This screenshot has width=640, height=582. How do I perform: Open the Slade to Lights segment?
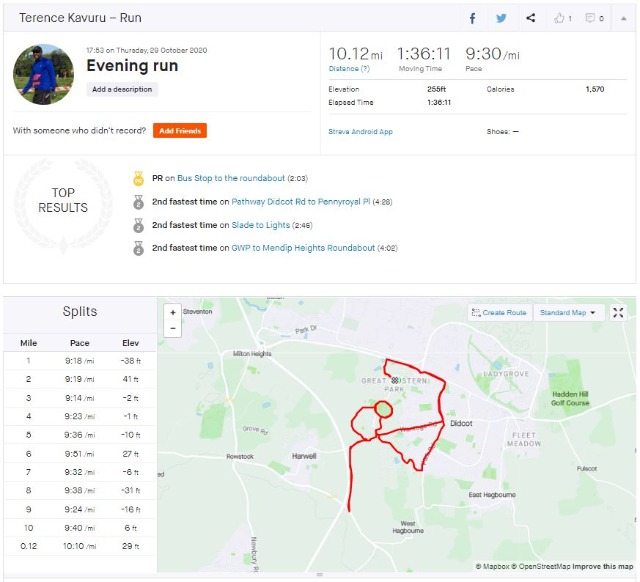262,225
